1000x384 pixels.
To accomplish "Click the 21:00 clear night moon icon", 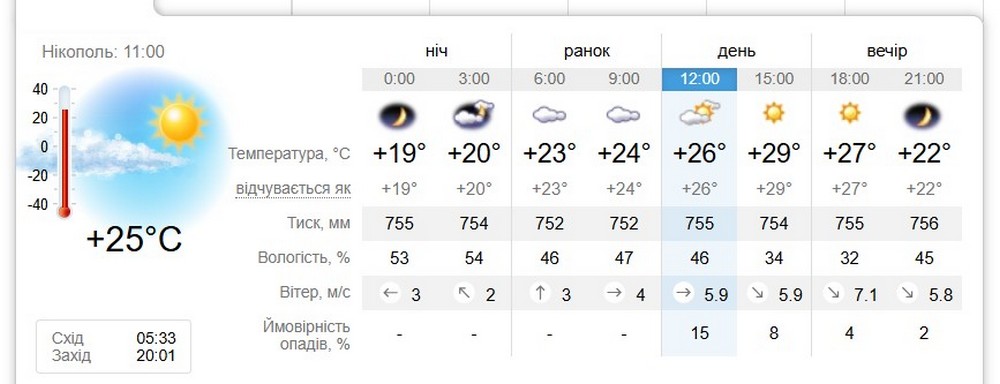I will coord(923,116).
